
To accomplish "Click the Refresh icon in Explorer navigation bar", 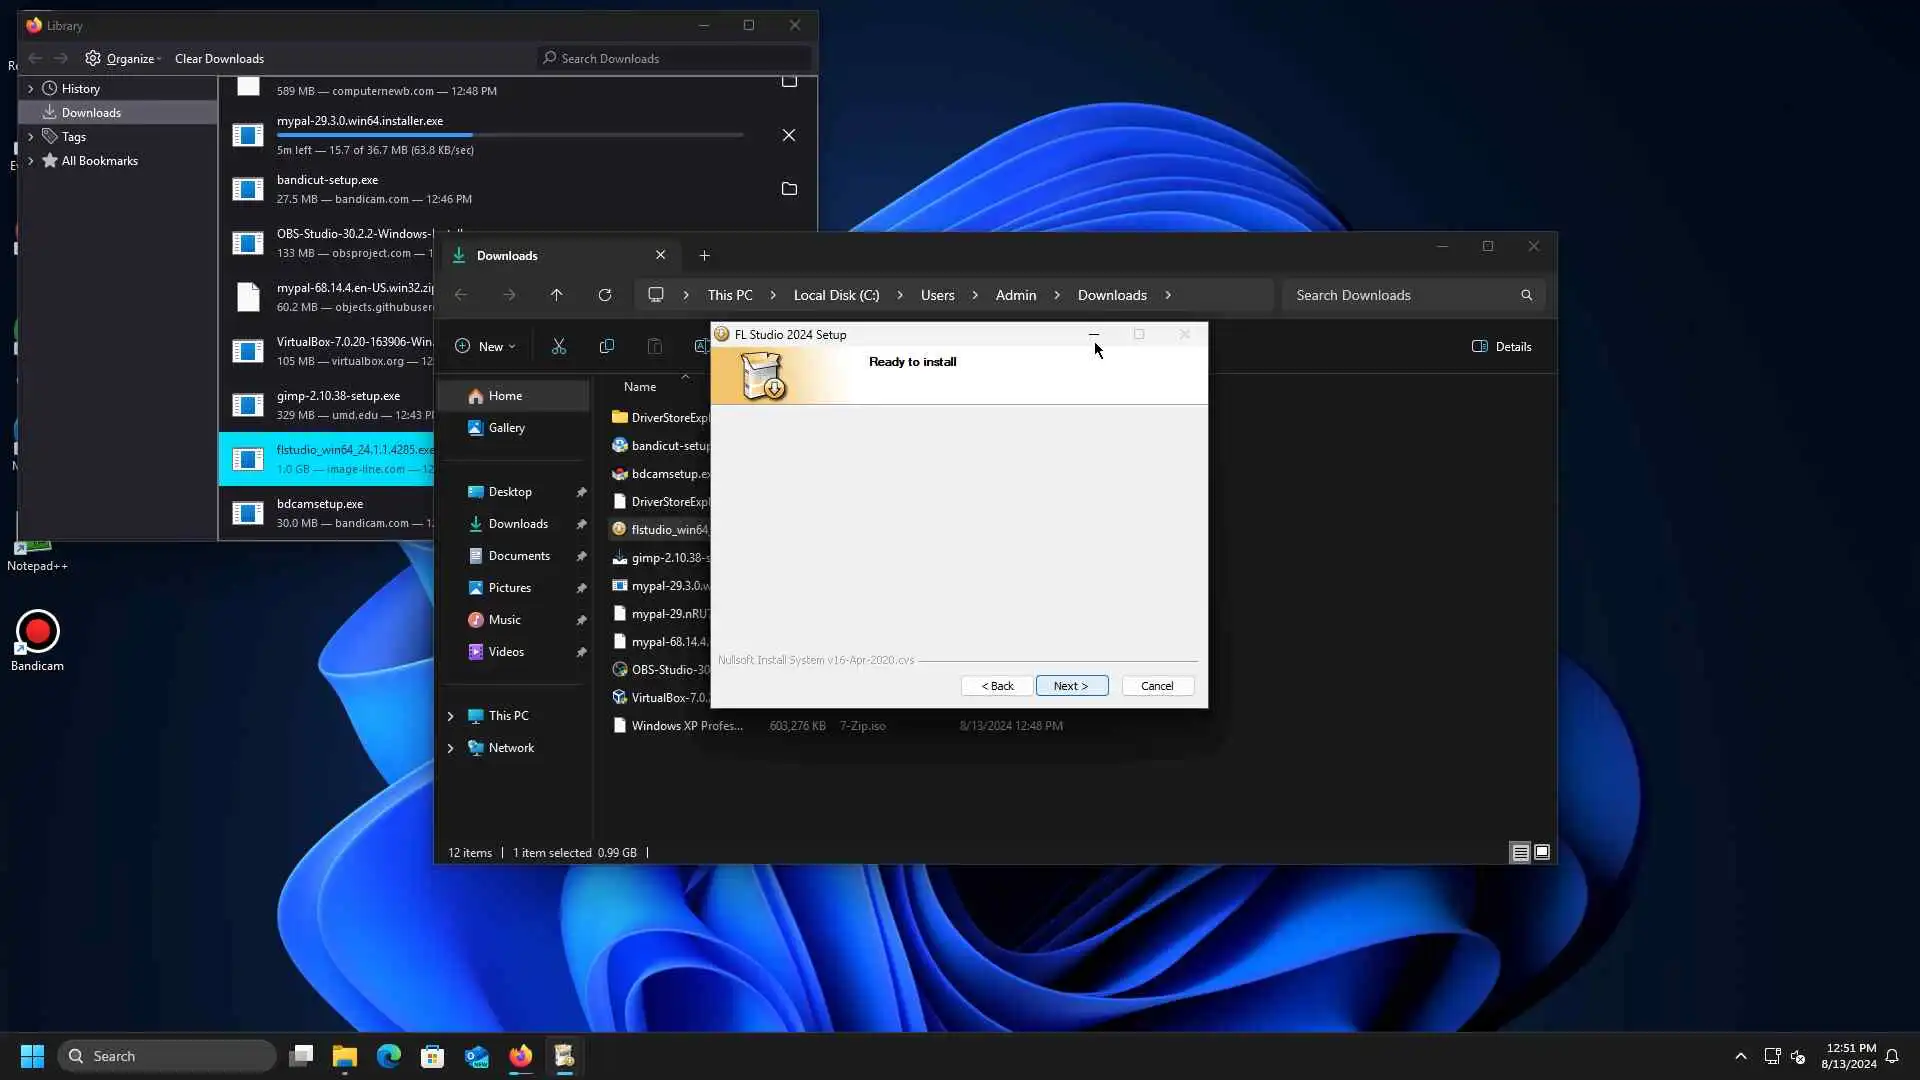I will (x=604, y=295).
